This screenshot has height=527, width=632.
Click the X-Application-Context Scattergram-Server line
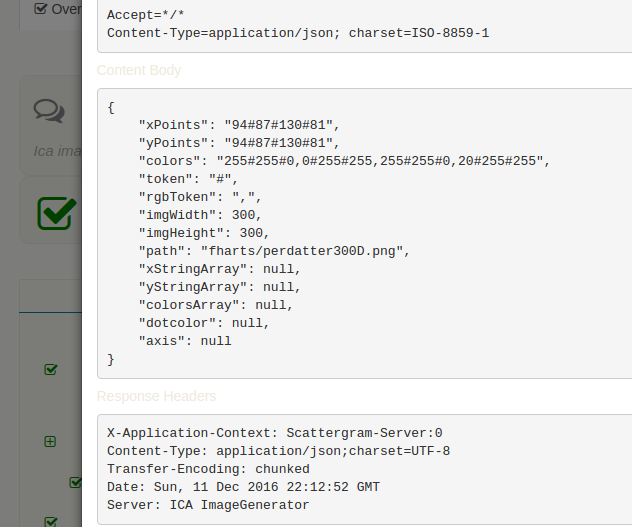click(274, 433)
